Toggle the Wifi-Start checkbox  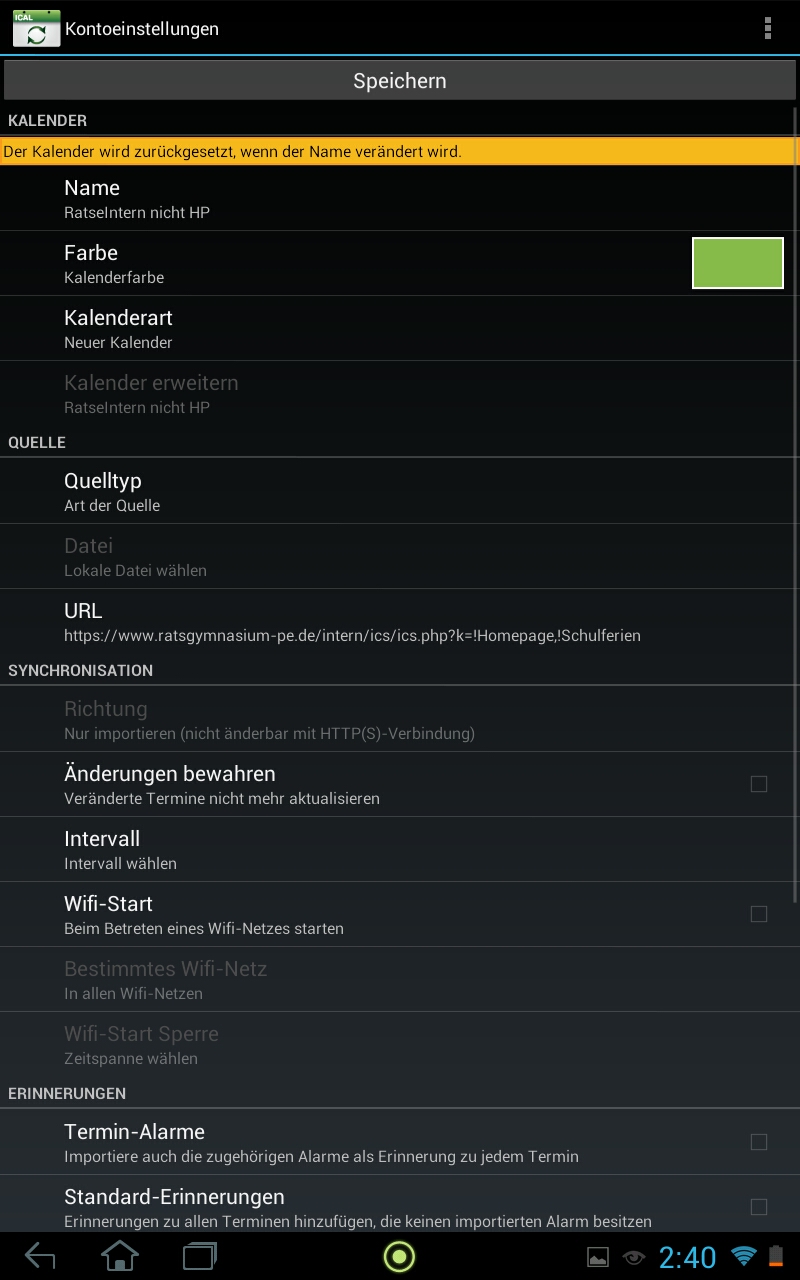pyautogui.click(x=759, y=914)
